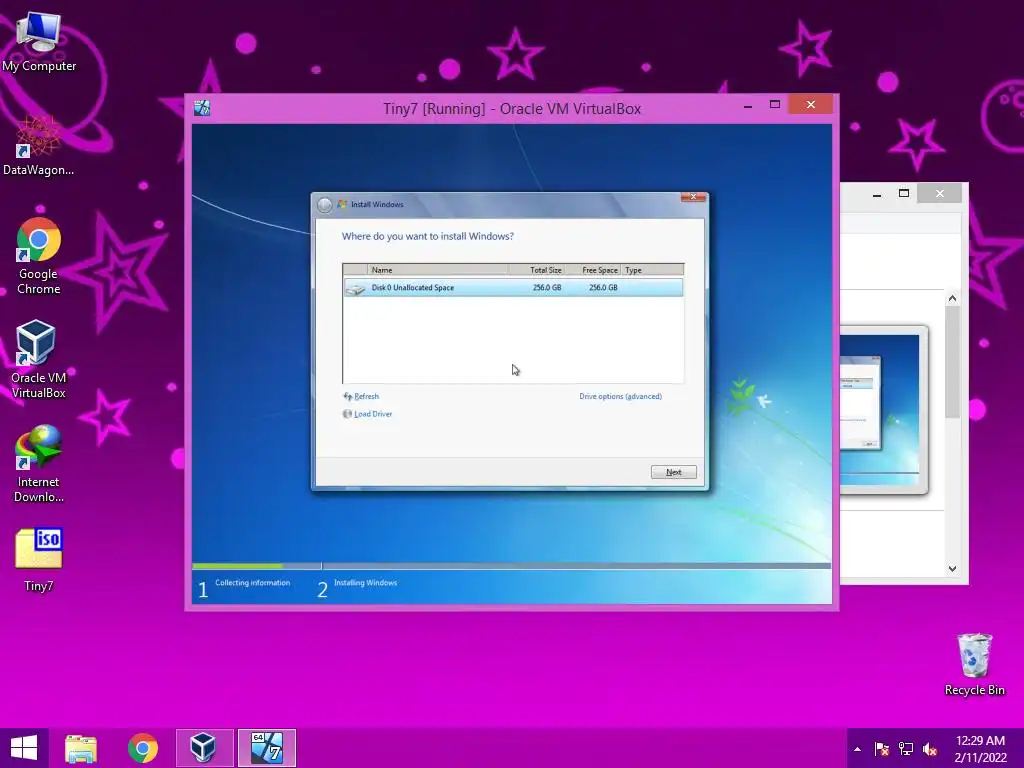Close the Install Windows dialog
This screenshot has width=1024, height=768.
(694, 197)
